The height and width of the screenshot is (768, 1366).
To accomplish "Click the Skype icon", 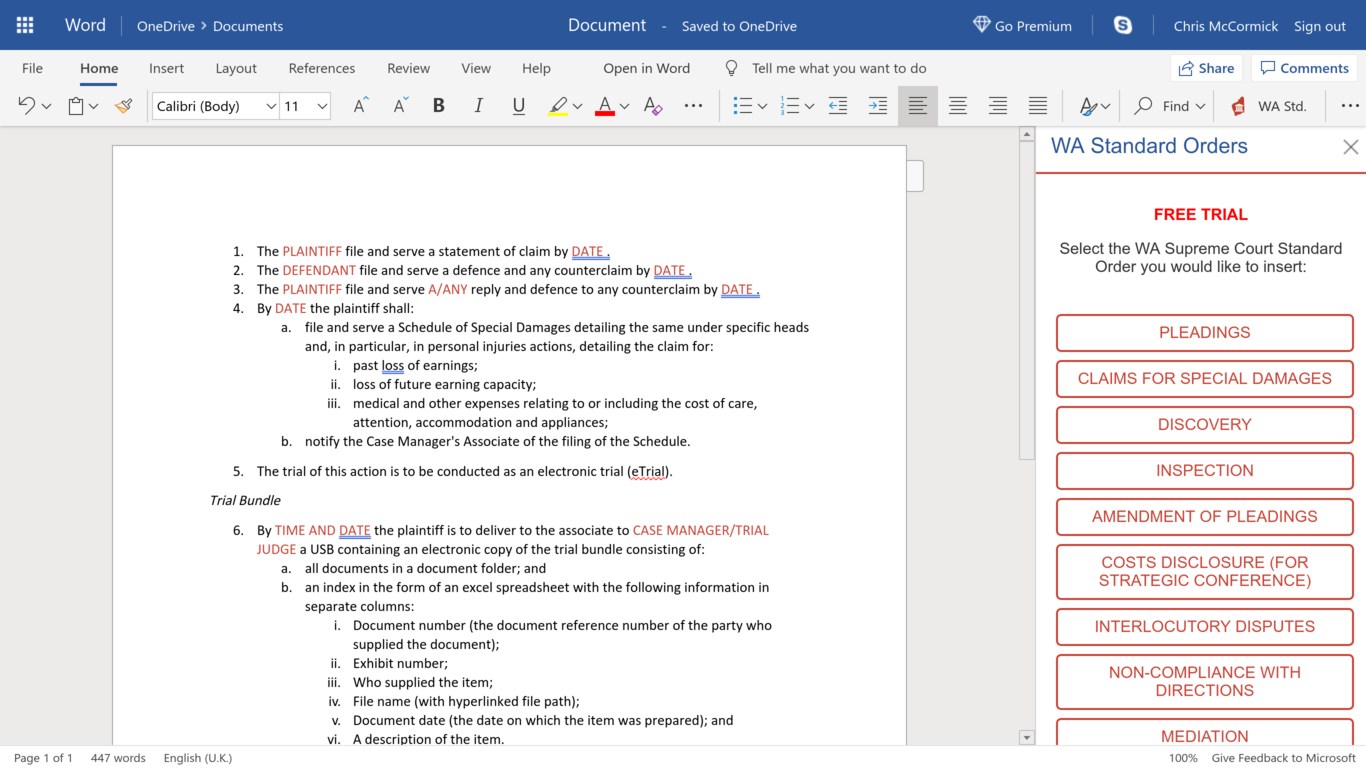I will tap(1123, 25).
